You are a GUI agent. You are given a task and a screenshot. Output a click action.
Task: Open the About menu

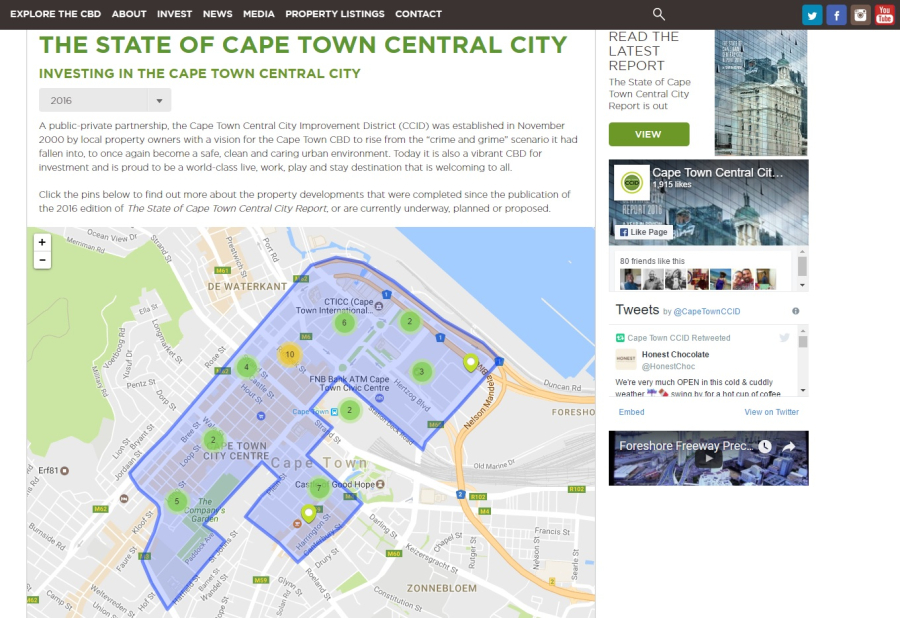click(x=129, y=14)
